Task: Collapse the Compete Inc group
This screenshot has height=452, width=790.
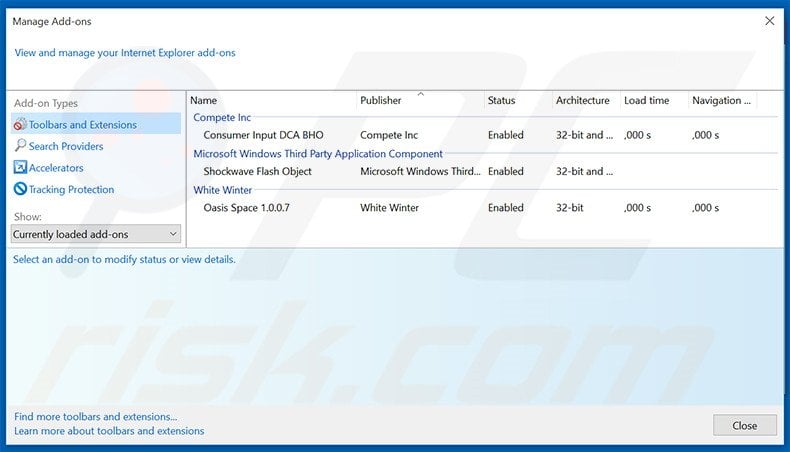Action: coord(222,117)
